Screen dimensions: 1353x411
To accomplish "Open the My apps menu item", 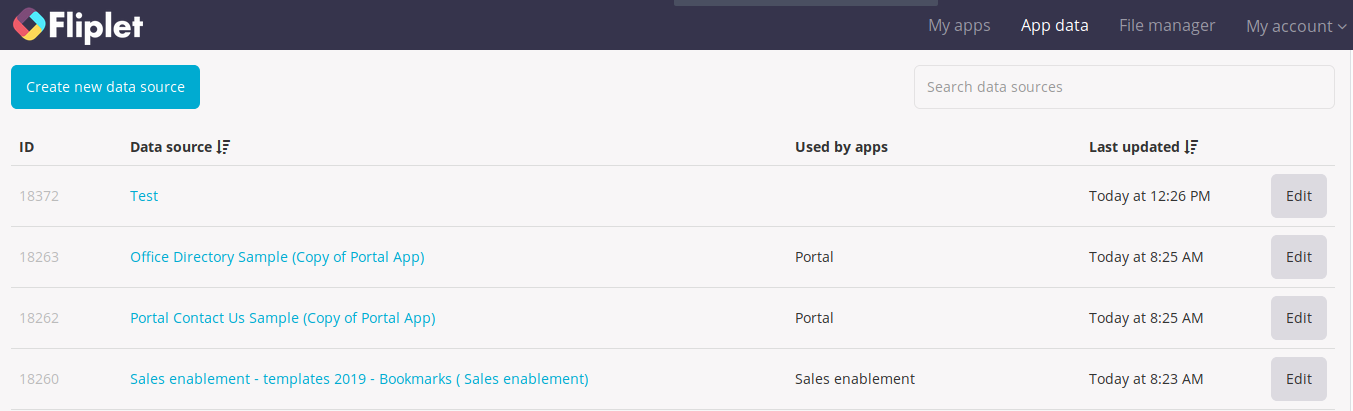I will (x=959, y=25).
